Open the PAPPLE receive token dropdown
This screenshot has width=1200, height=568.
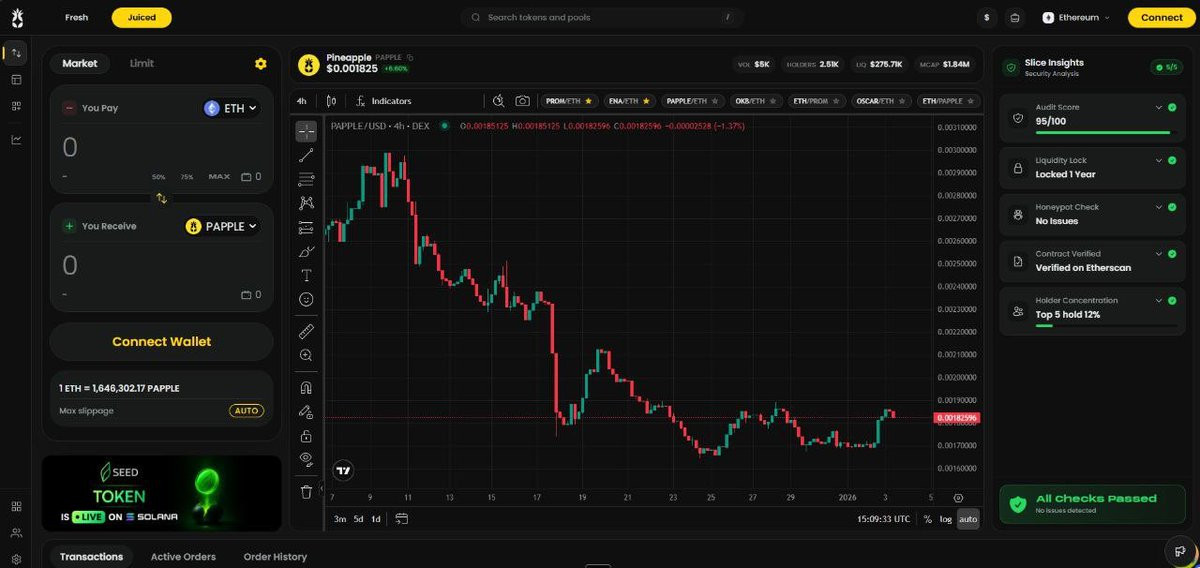(x=221, y=226)
